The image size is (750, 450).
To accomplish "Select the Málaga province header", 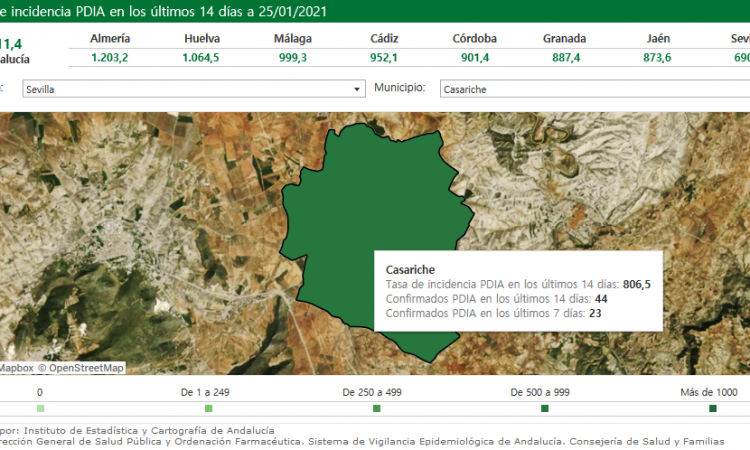I will (293, 38).
